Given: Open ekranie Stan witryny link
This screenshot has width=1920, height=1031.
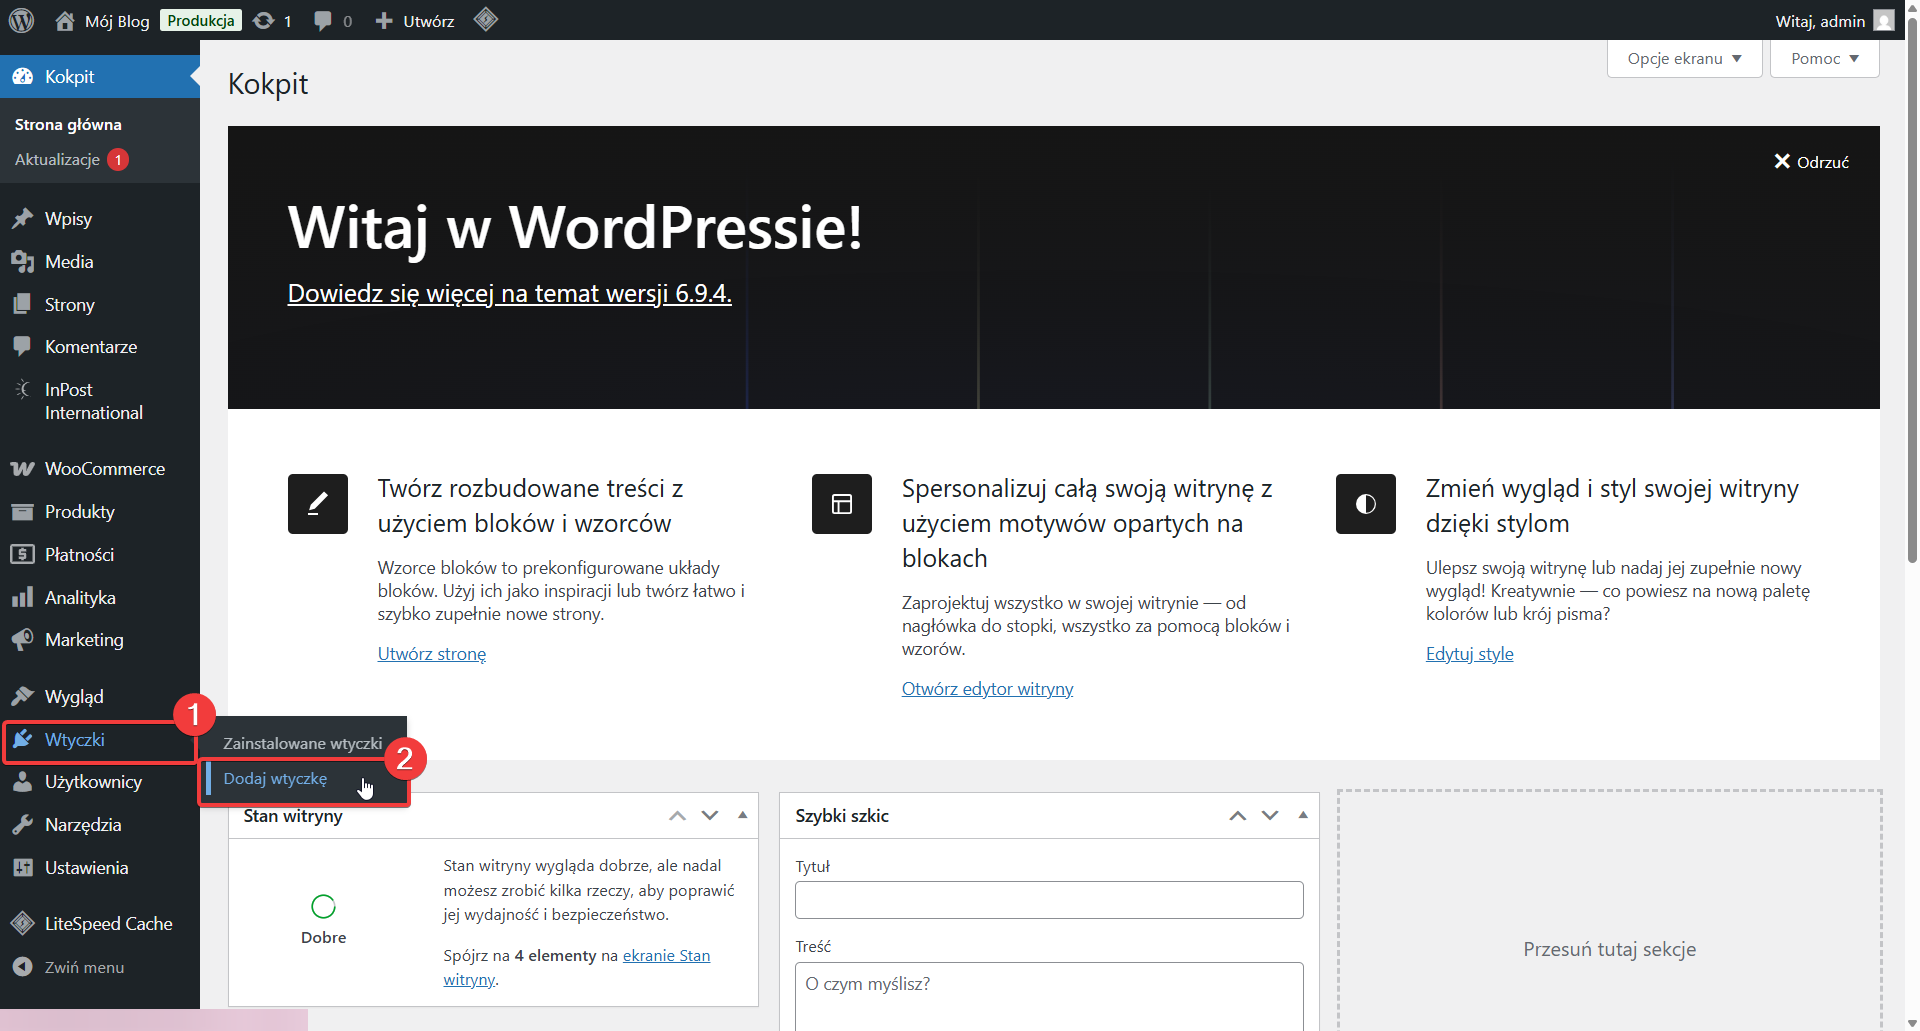Looking at the screenshot, I should point(666,956).
